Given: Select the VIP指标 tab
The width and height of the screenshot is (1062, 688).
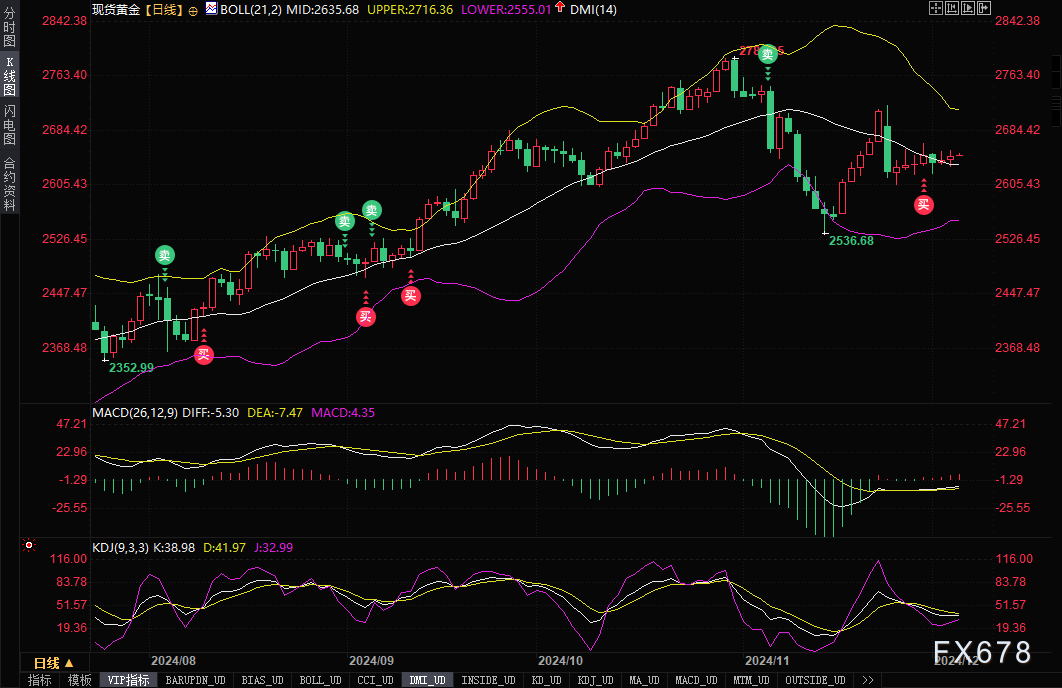Looking at the screenshot, I should [x=128, y=680].
